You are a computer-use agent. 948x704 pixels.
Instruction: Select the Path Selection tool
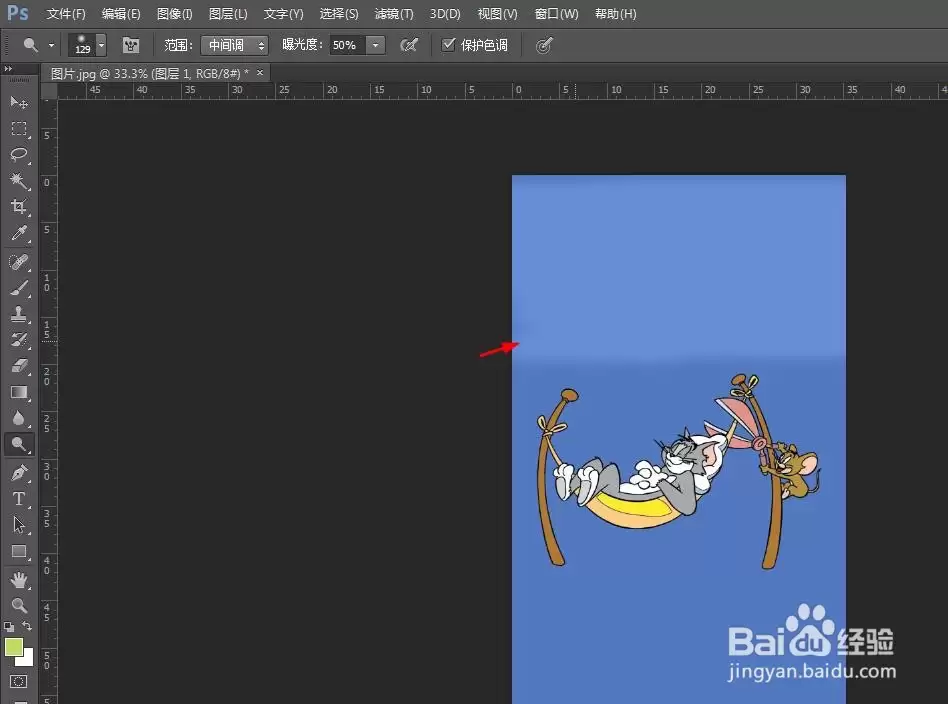19,524
